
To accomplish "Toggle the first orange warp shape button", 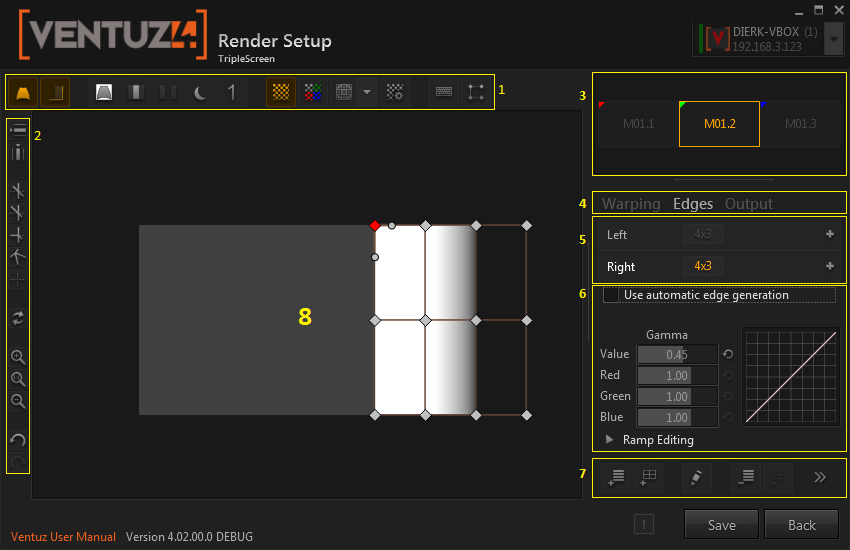I will (x=23, y=92).
